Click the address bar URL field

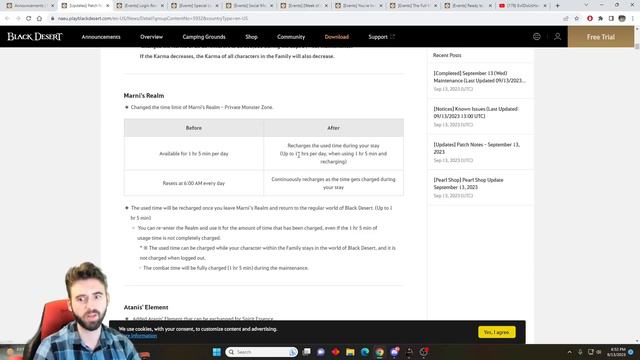coord(306,18)
